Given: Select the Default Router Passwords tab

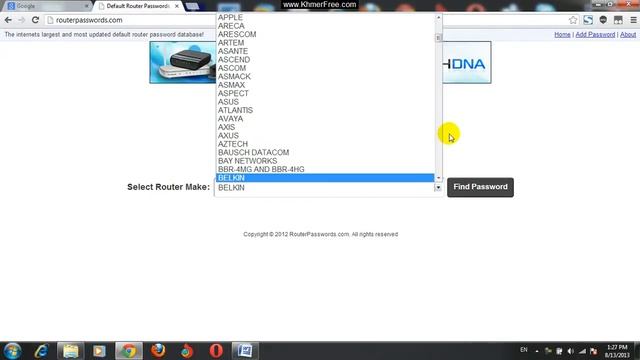Looking at the screenshot, I should click(137, 6).
